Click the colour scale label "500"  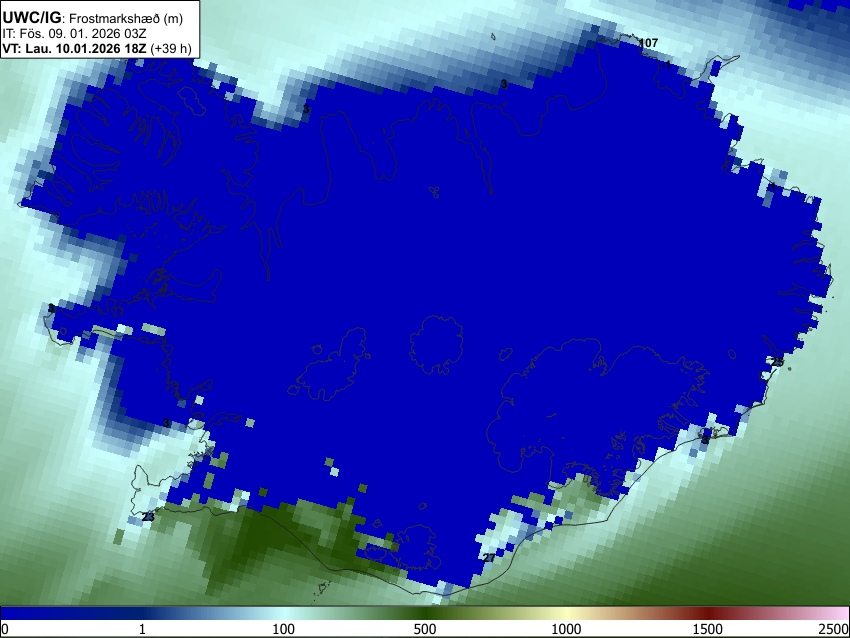point(425,629)
